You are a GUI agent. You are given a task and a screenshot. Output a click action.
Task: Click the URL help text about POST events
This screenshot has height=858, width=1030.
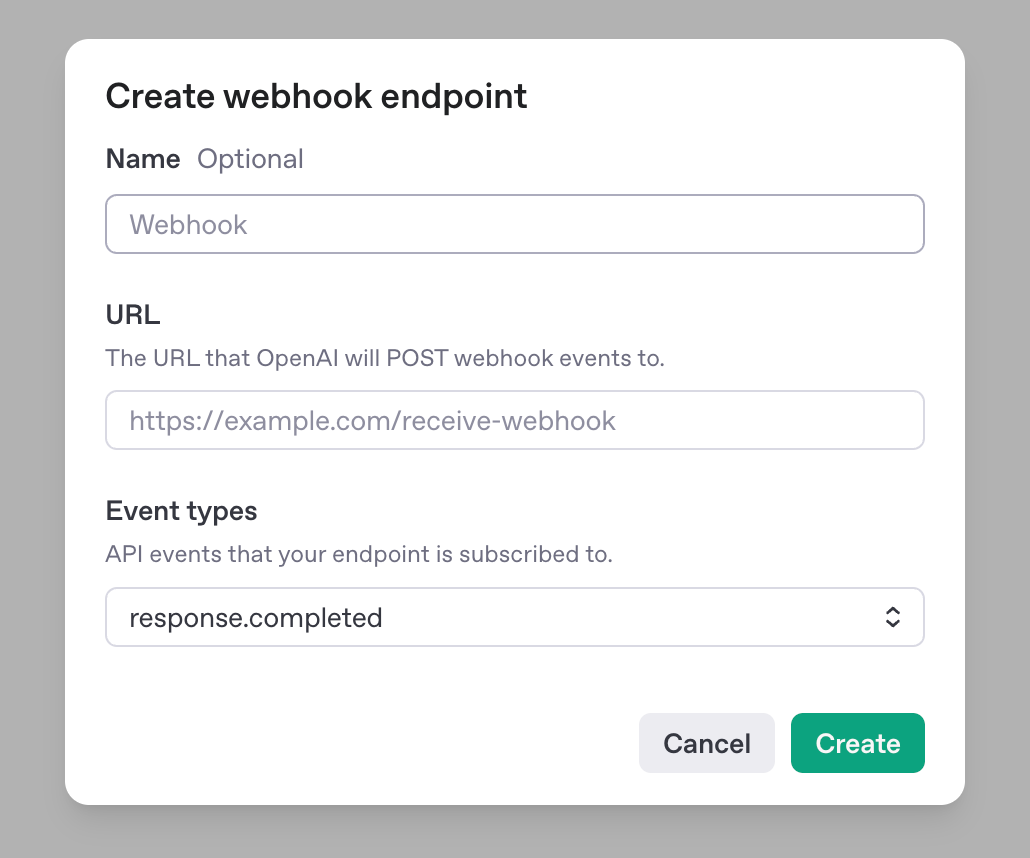(x=385, y=358)
